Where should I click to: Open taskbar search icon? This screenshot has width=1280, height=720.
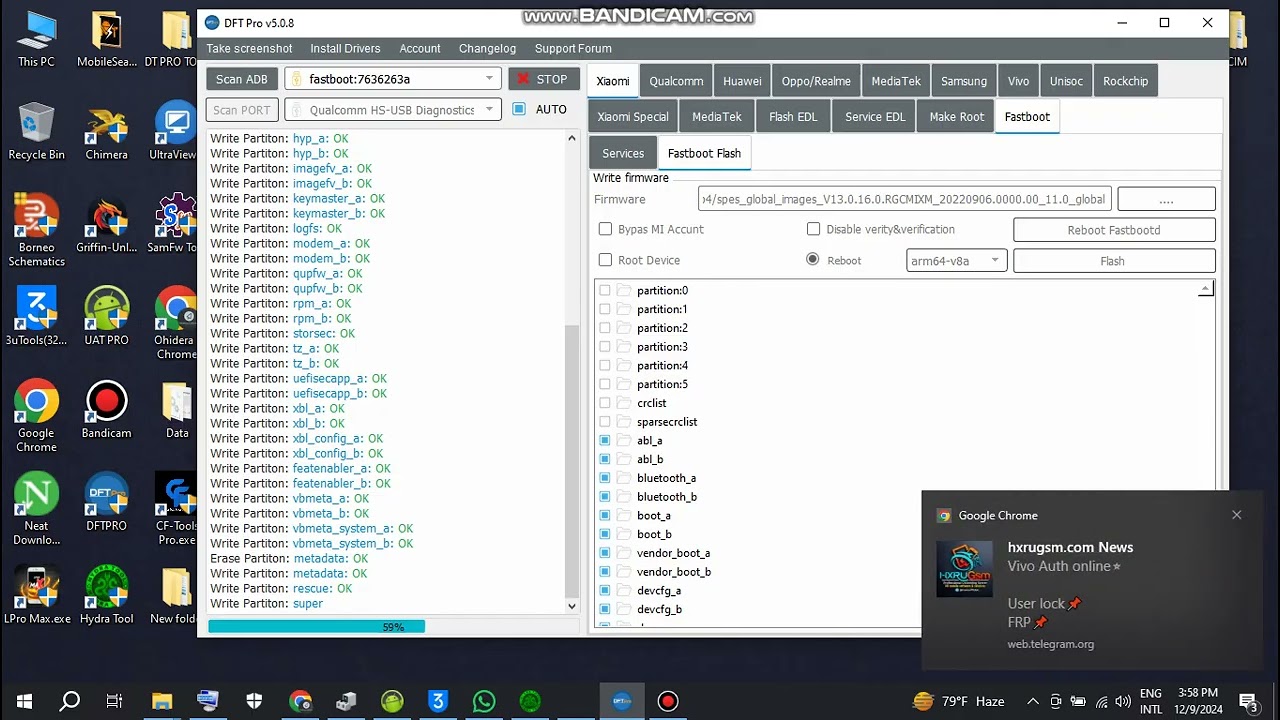tap(70, 701)
